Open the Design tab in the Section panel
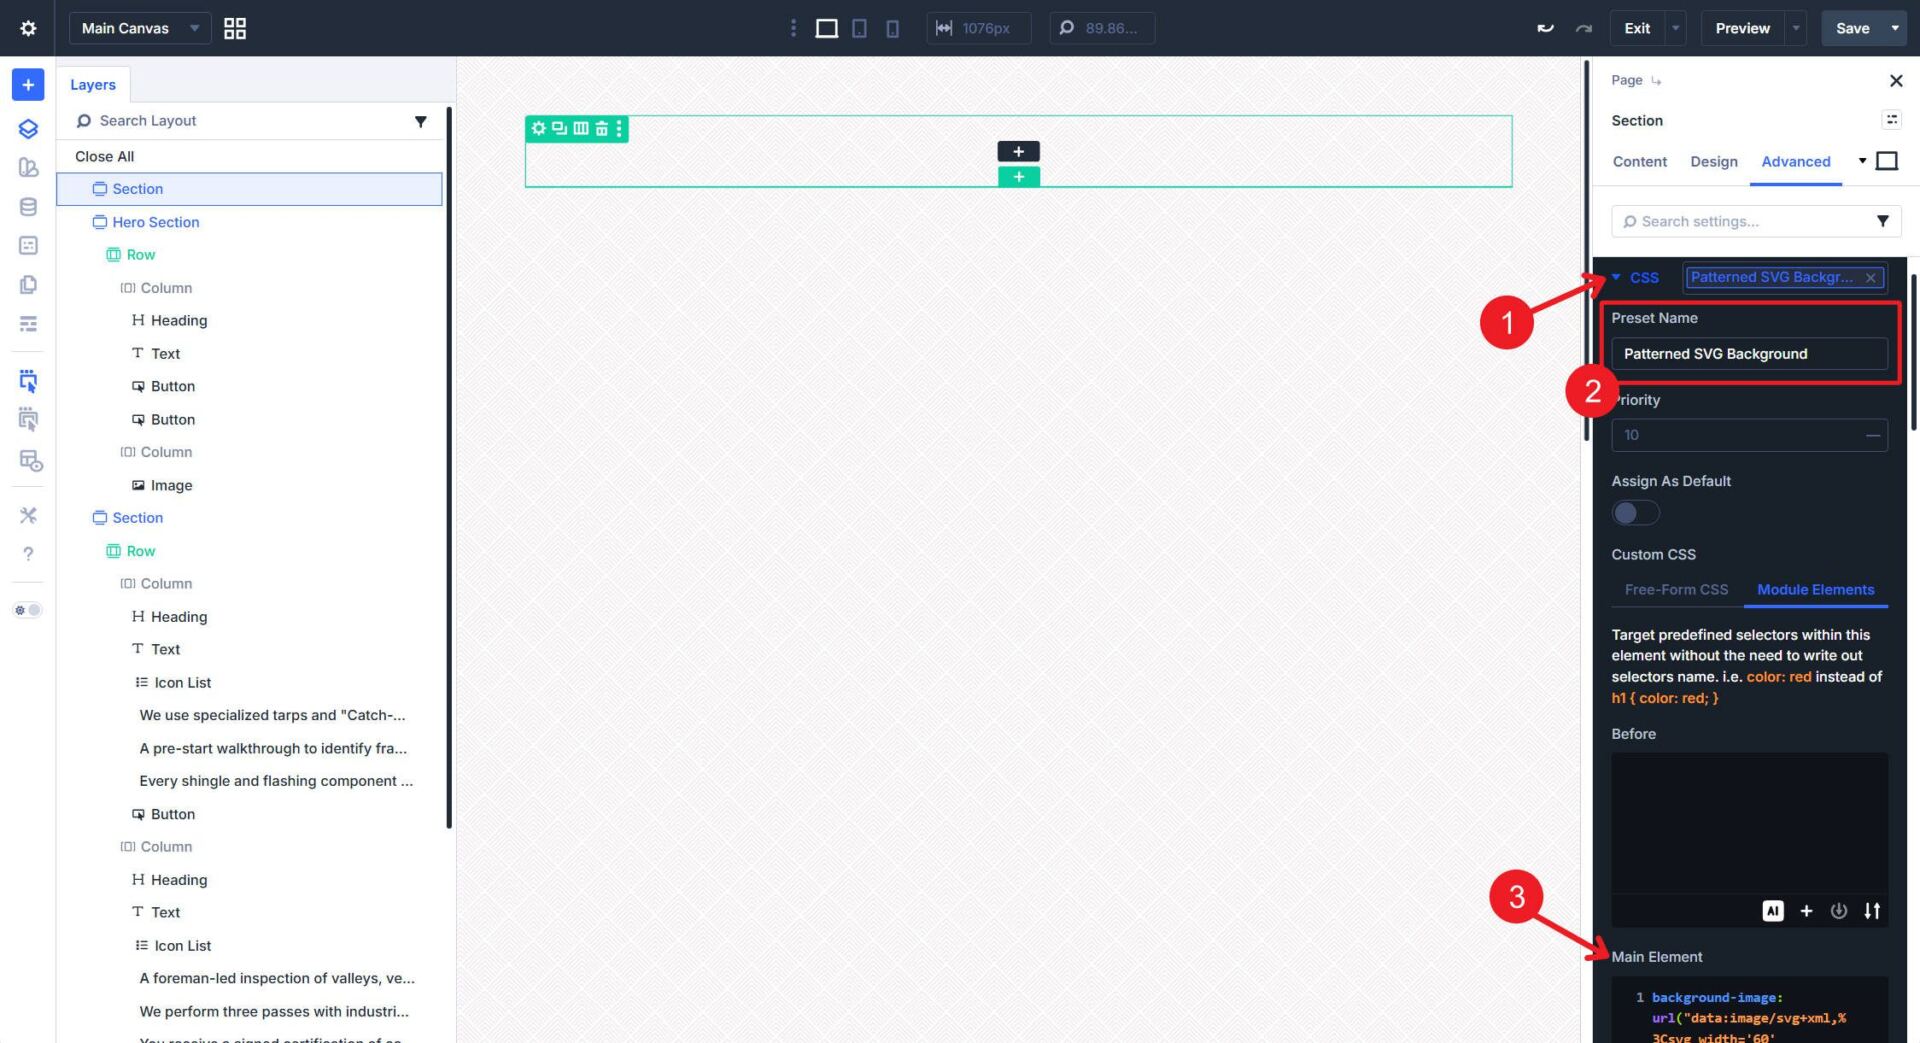The image size is (1920, 1043). coord(1713,161)
